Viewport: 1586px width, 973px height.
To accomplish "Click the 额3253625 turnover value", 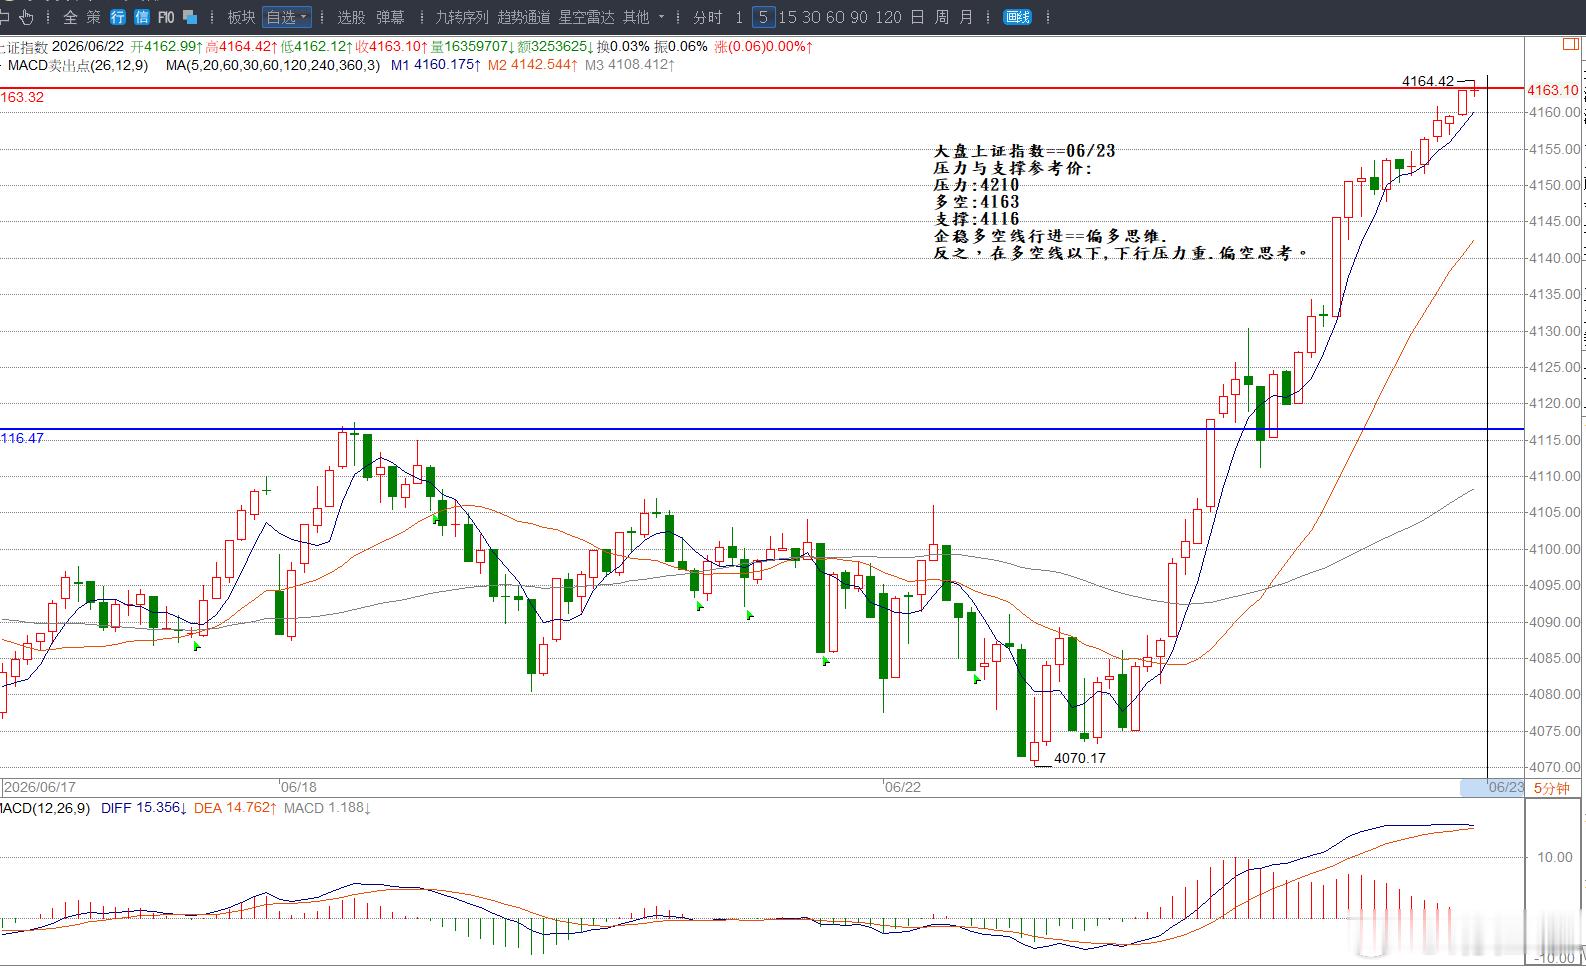I will (556, 46).
